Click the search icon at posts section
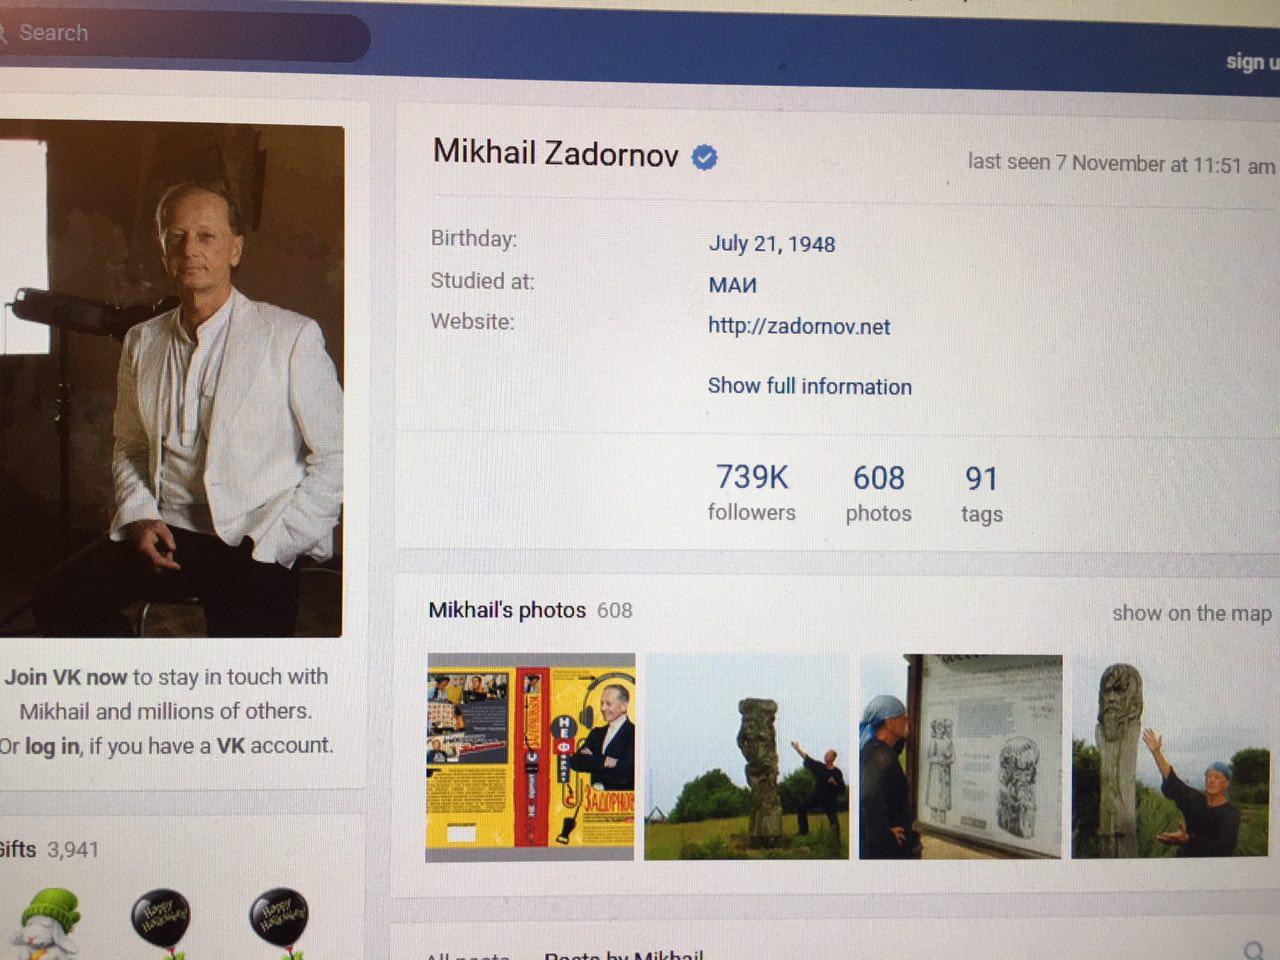The width and height of the screenshot is (1280, 960). click(1254, 950)
